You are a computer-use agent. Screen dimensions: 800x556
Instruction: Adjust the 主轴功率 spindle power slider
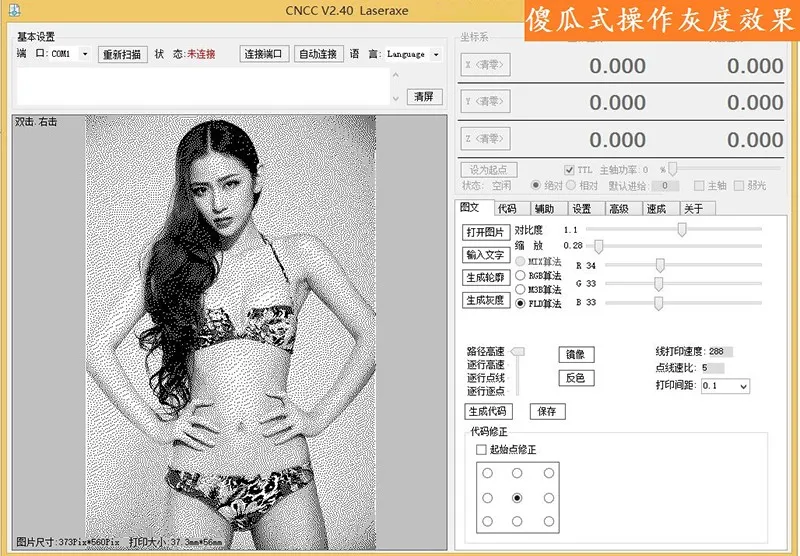673,168
